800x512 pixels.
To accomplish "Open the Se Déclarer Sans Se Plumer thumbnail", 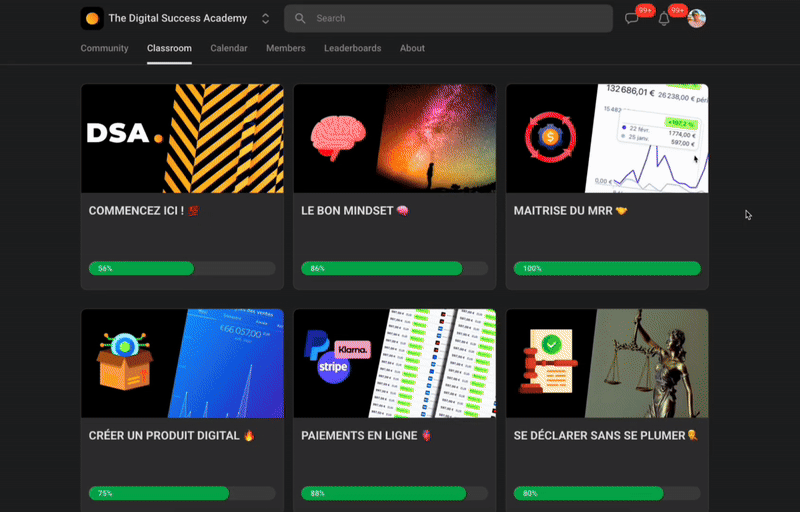I will [x=607, y=362].
